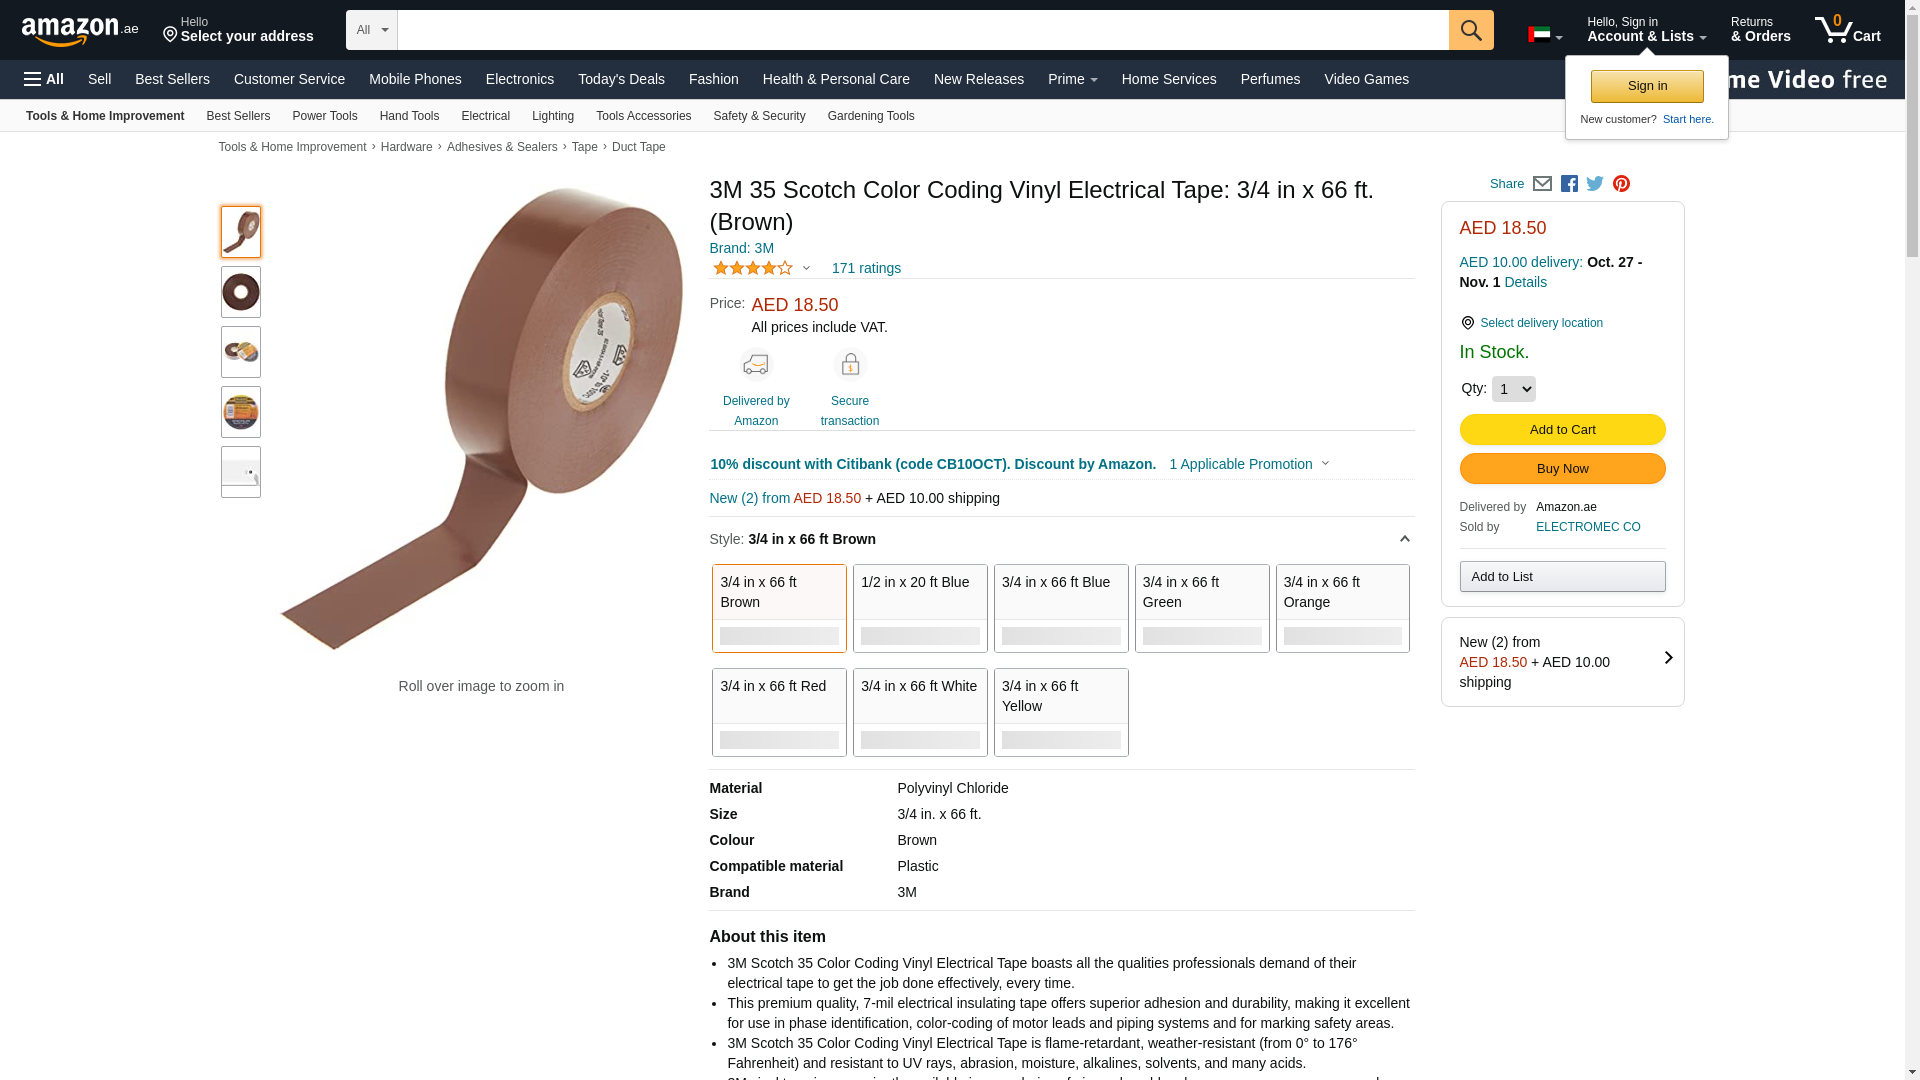Open the All hamburger menu

[x=44, y=79]
